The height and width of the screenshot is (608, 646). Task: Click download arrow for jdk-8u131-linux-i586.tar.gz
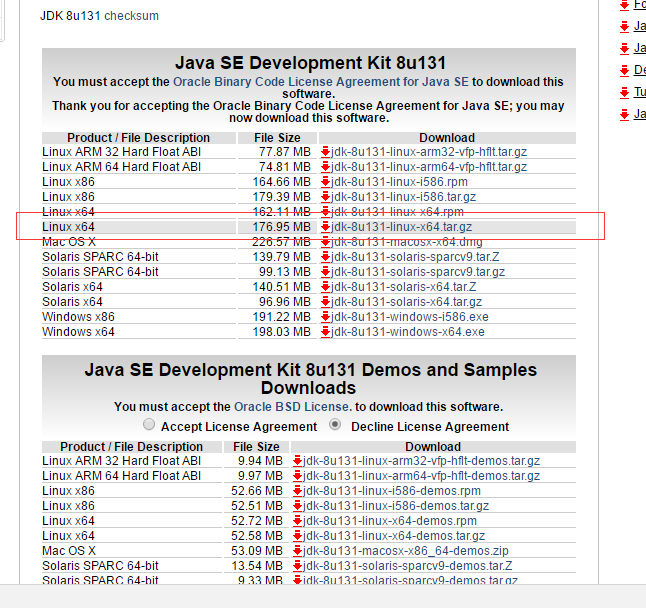325,197
